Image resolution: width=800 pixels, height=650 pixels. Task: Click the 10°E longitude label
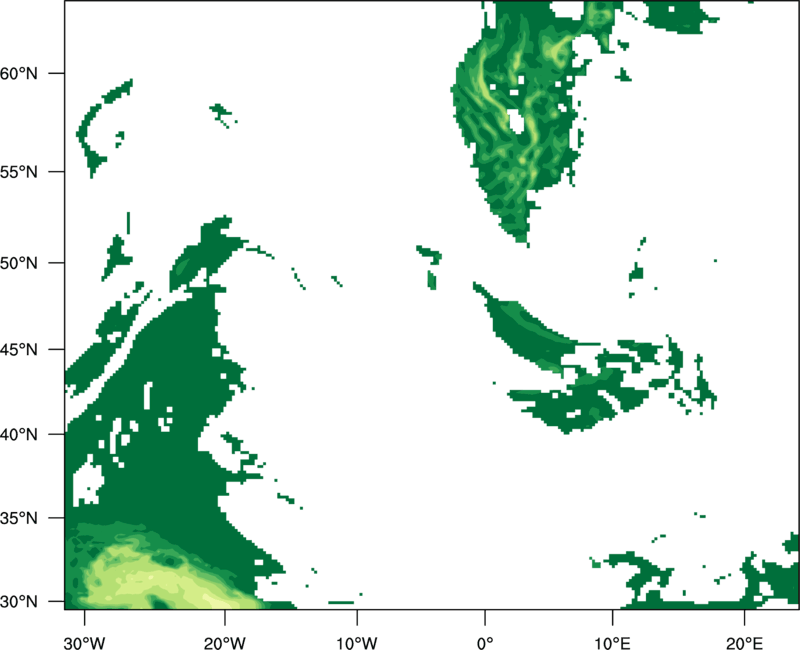pos(613,643)
